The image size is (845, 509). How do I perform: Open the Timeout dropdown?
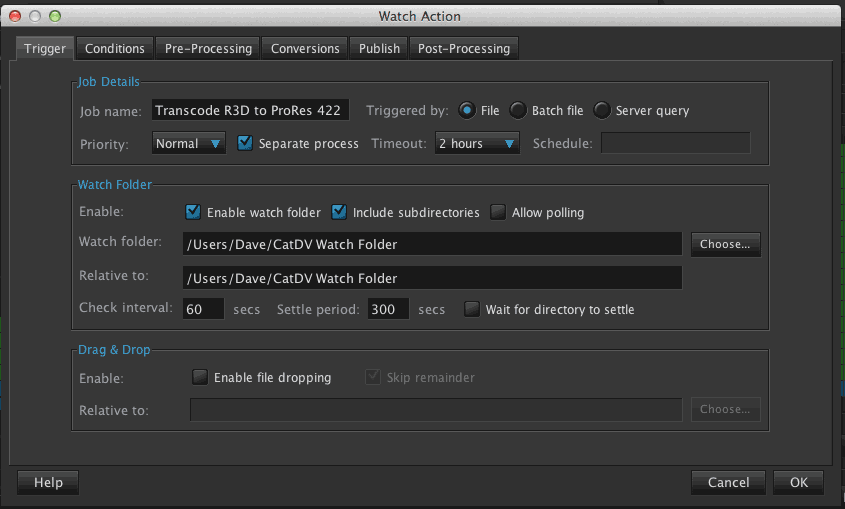tap(477, 143)
